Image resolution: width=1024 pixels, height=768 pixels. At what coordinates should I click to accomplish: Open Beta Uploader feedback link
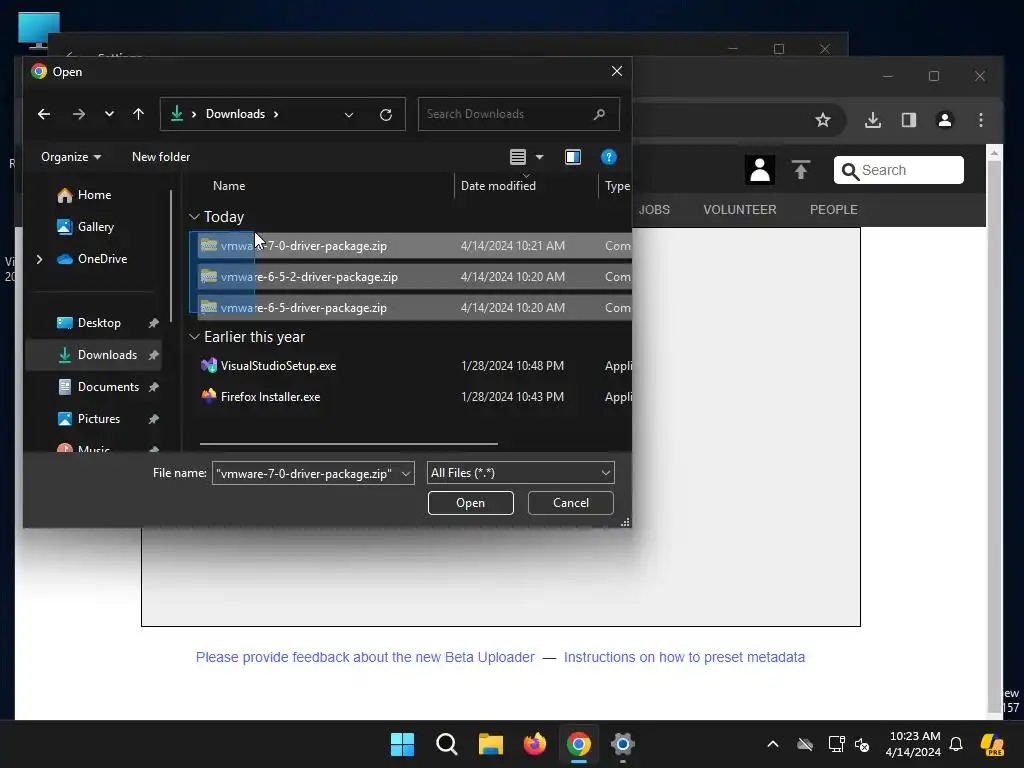[x=365, y=658]
